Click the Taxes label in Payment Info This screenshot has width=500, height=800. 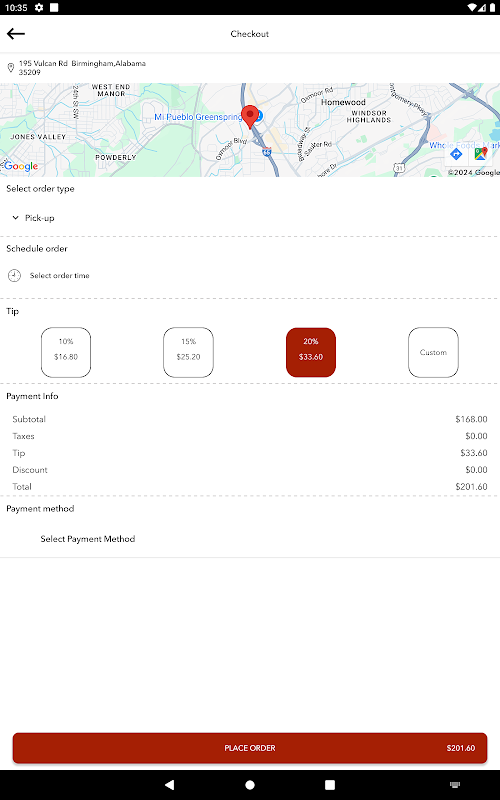[x=23, y=436]
